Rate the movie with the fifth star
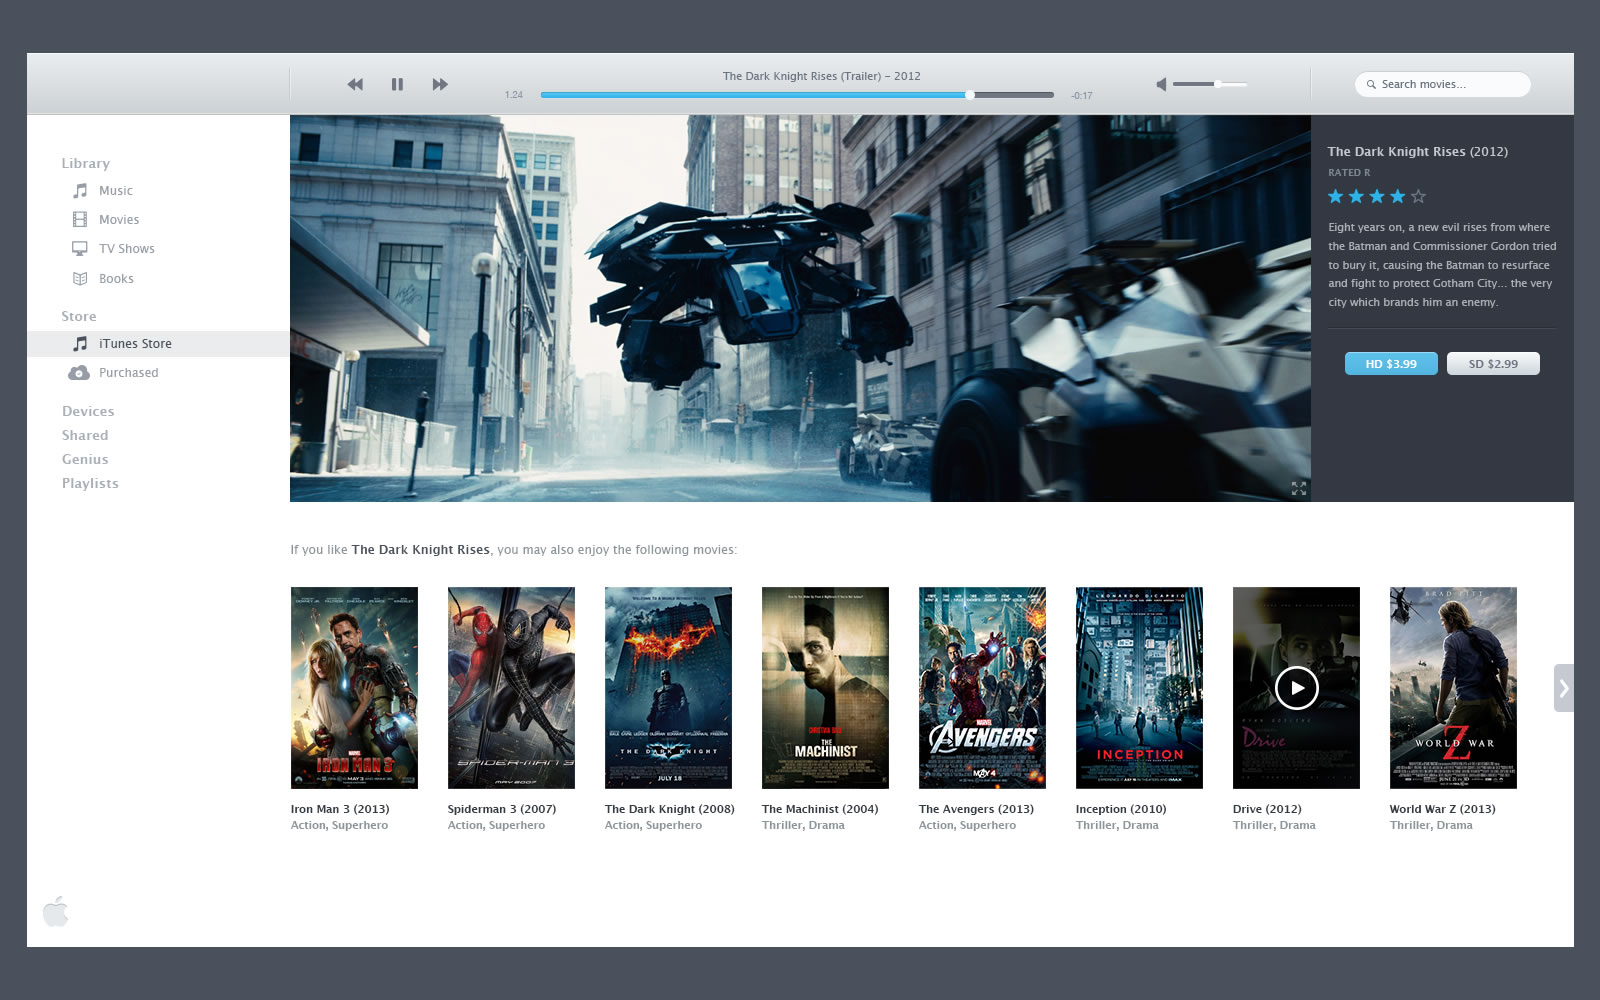Image resolution: width=1600 pixels, height=1000 pixels. pos(1418,197)
